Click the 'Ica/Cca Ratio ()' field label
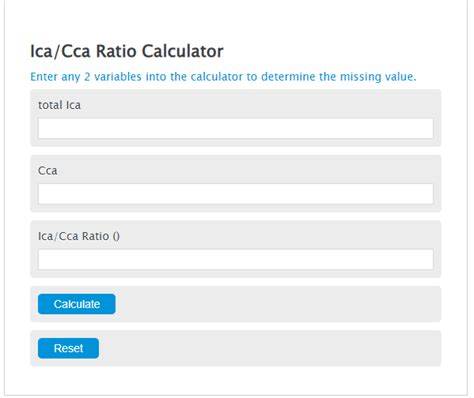 point(79,236)
